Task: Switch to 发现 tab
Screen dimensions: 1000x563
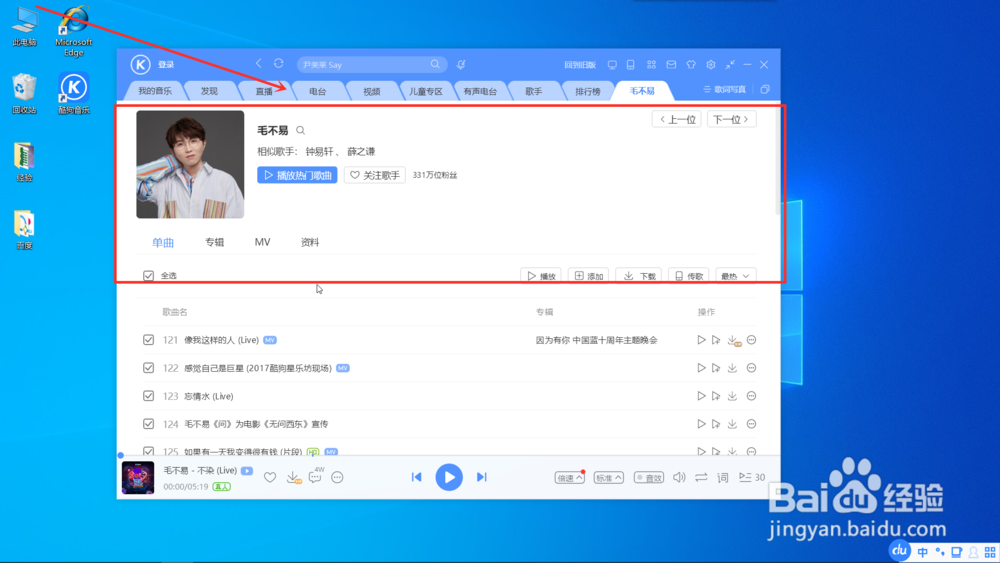Action: [209, 91]
